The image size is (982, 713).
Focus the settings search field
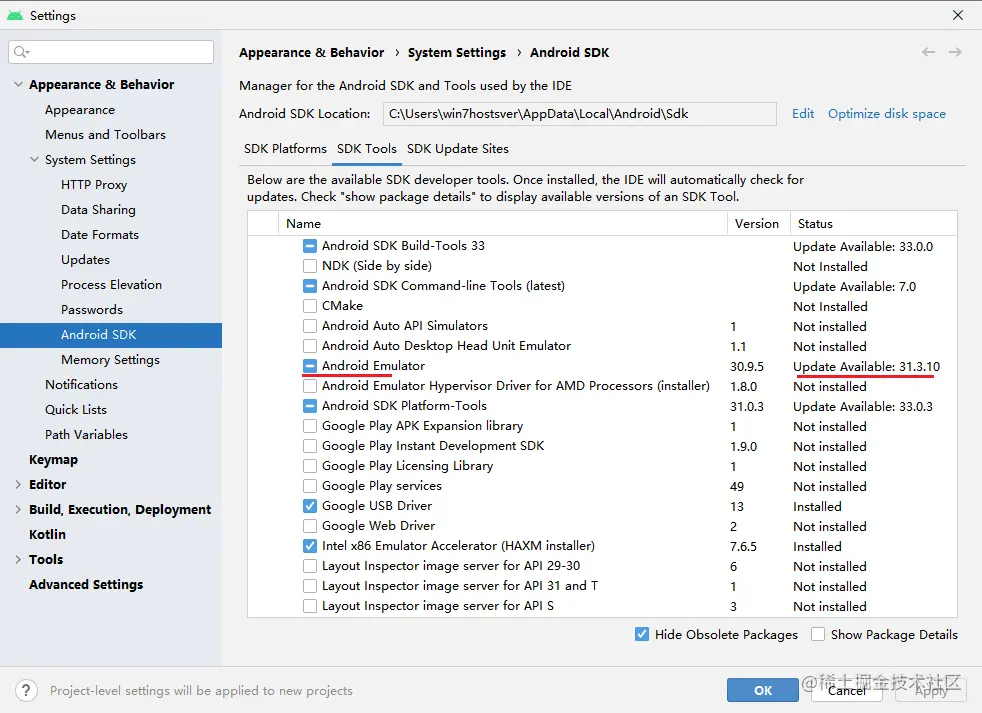coord(111,52)
